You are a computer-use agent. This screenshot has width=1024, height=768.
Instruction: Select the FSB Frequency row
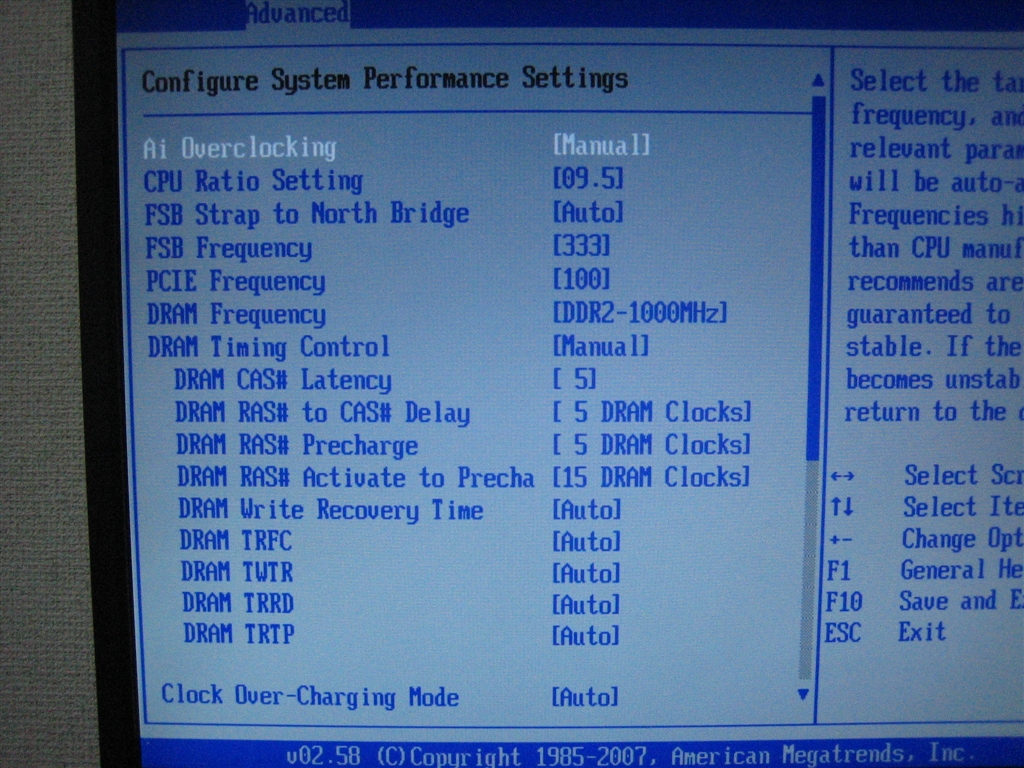229,248
